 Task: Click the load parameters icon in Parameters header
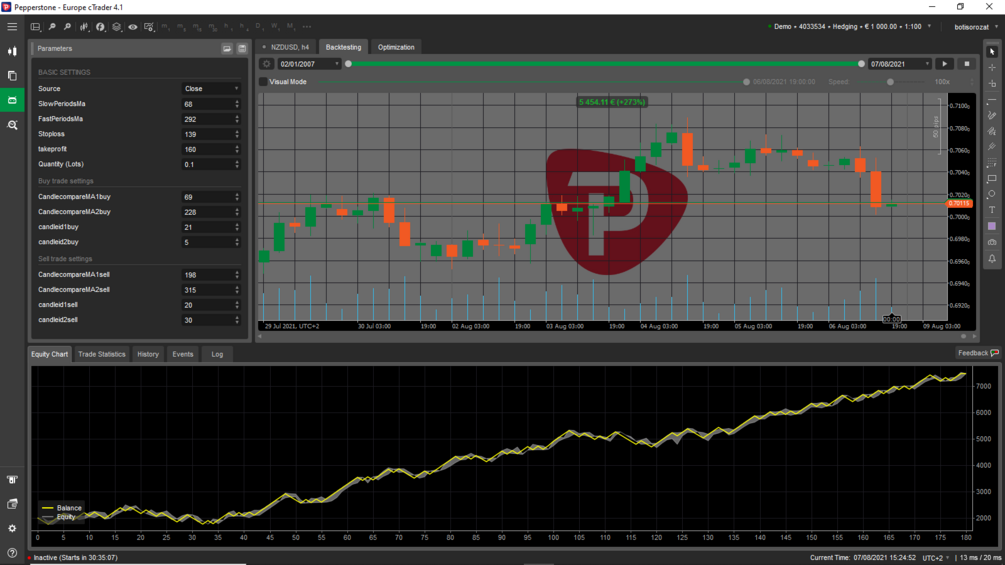pos(227,49)
